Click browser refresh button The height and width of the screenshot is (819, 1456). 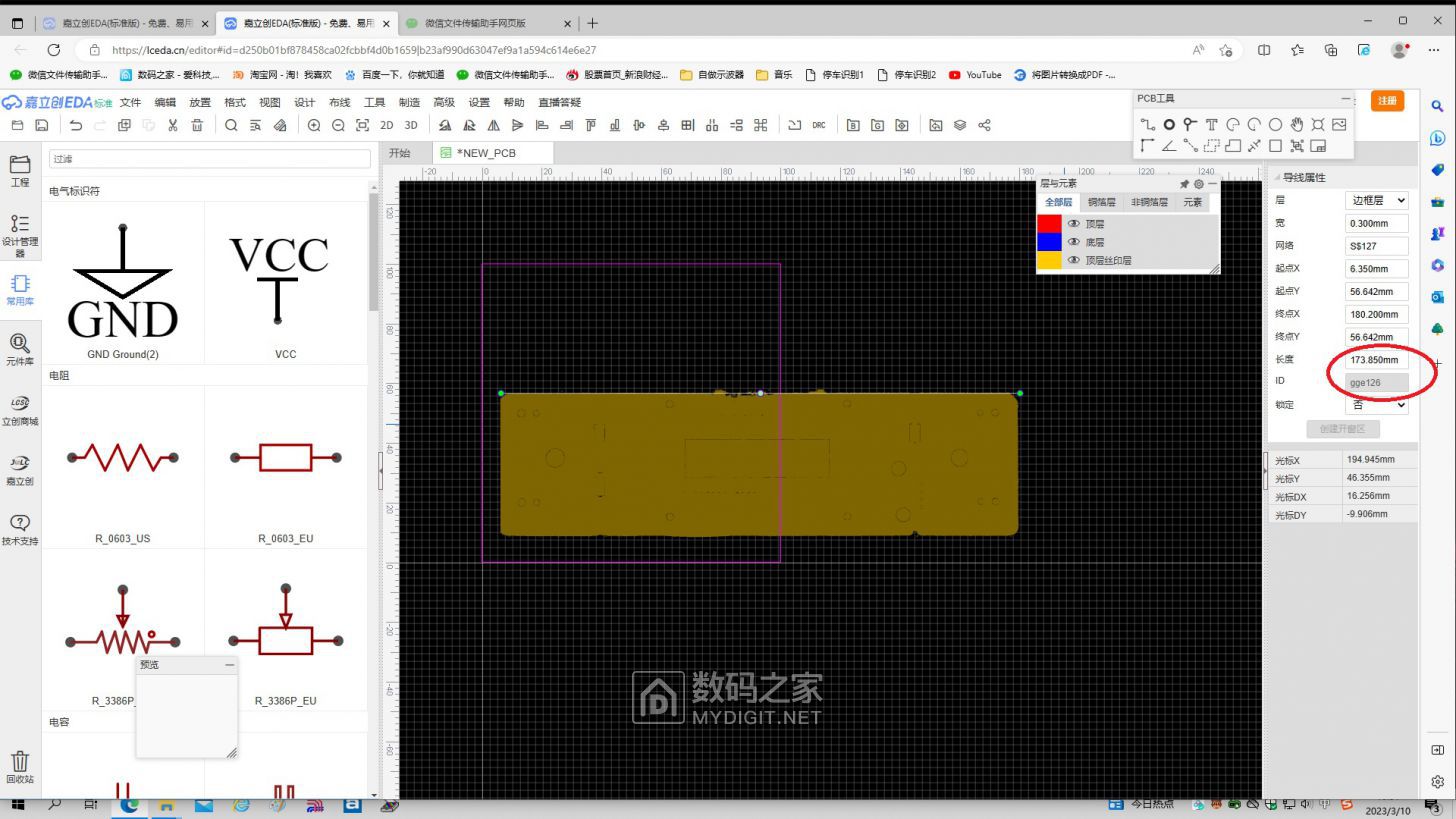53,50
